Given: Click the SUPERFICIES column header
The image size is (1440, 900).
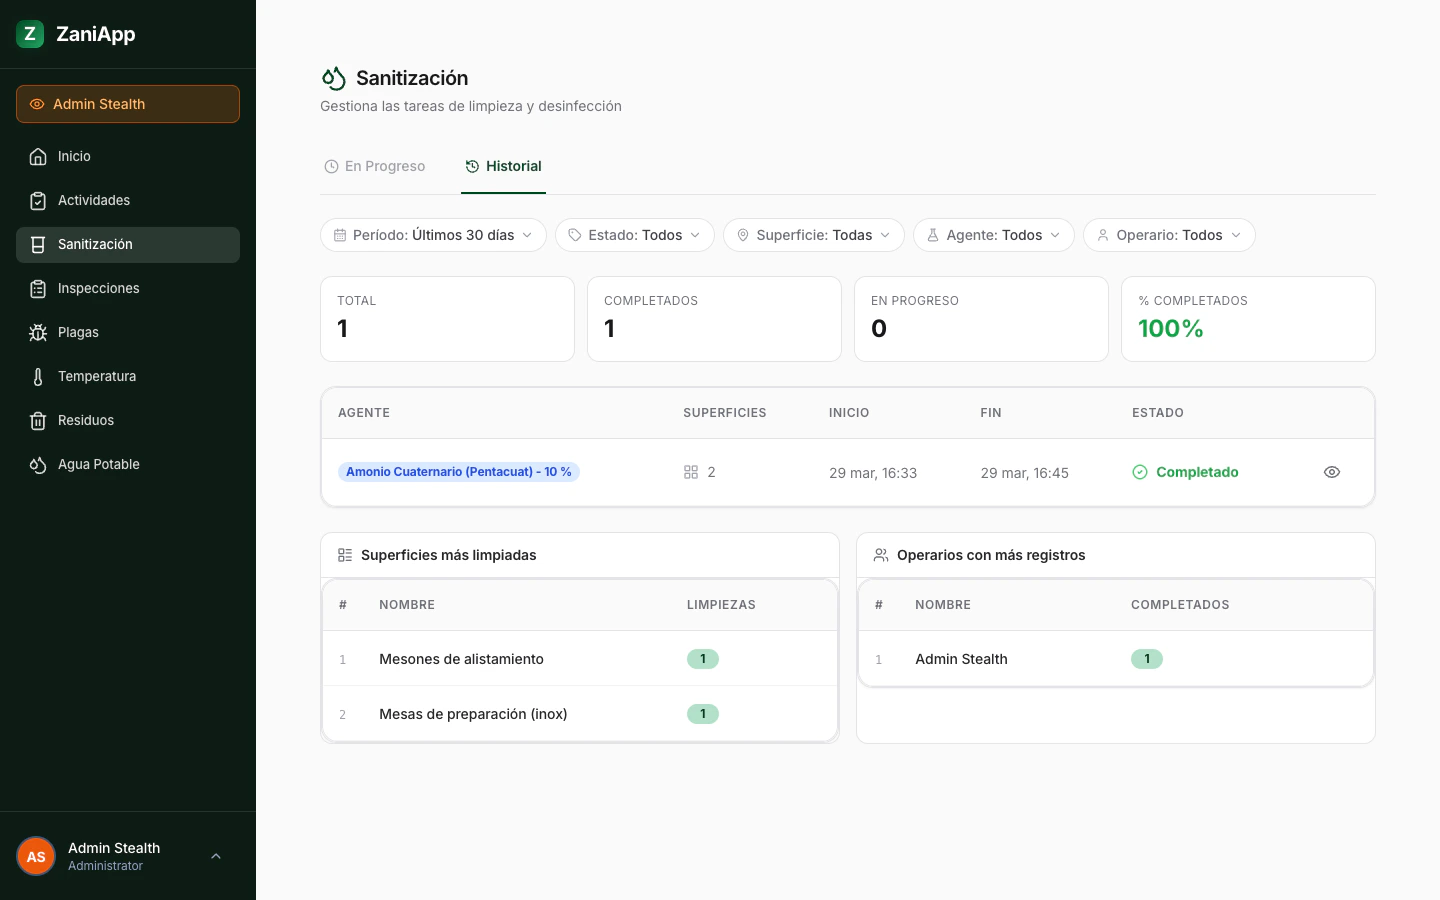Looking at the screenshot, I should point(725,413).
